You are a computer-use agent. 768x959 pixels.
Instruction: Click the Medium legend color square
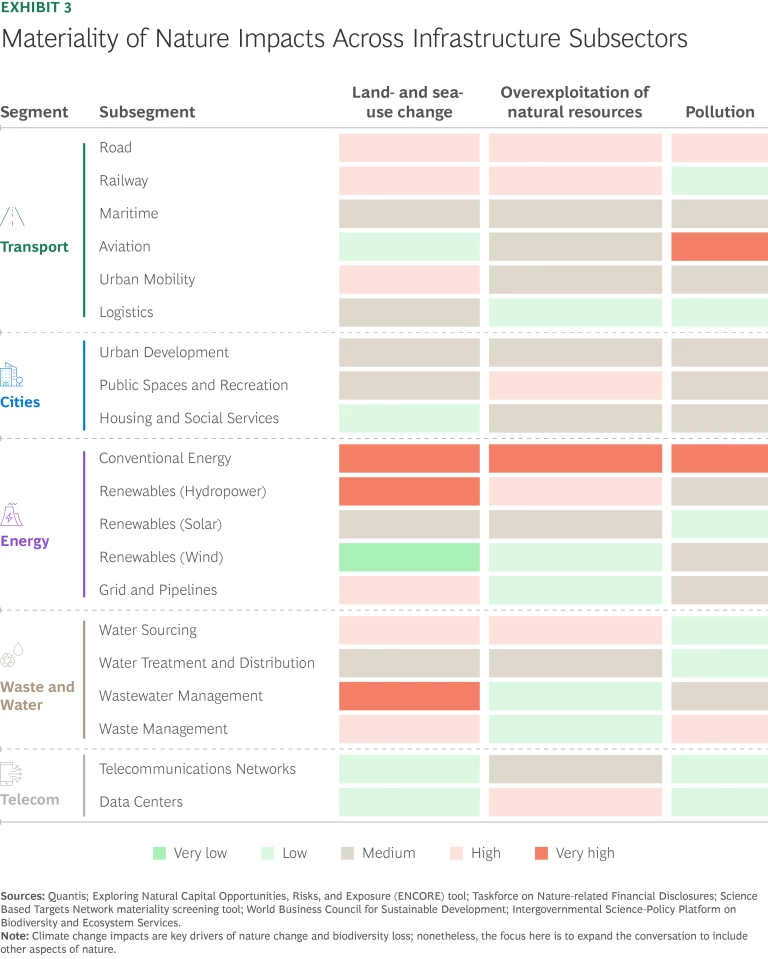coord(347,853)
